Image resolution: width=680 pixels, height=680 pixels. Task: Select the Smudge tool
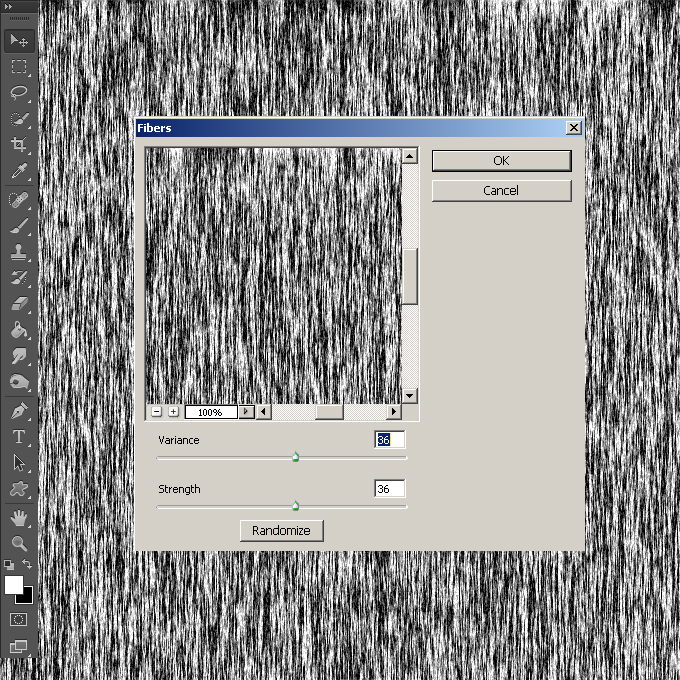(x=19, y=356)
